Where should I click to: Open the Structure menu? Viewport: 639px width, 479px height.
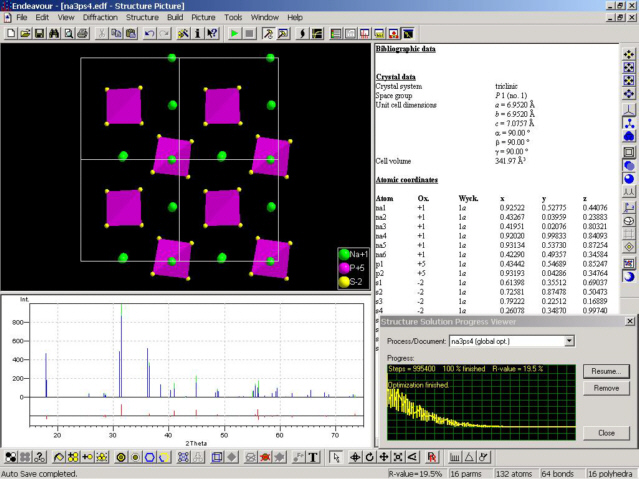coord(143,18)
